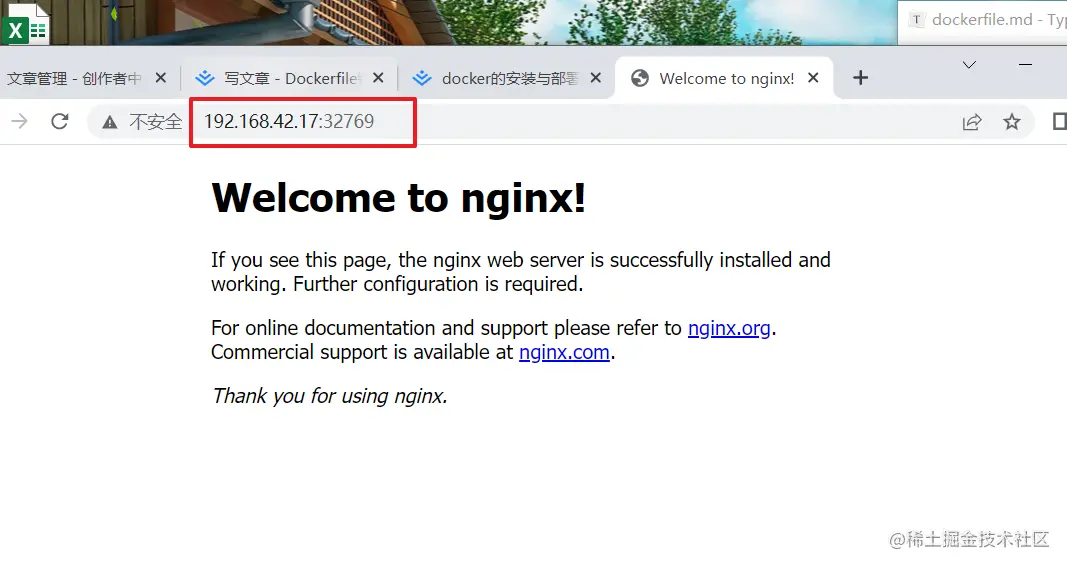Viewport: 1067px width, 567px height.
Task: Open the nginx.org link
Action: pos(729,328)
